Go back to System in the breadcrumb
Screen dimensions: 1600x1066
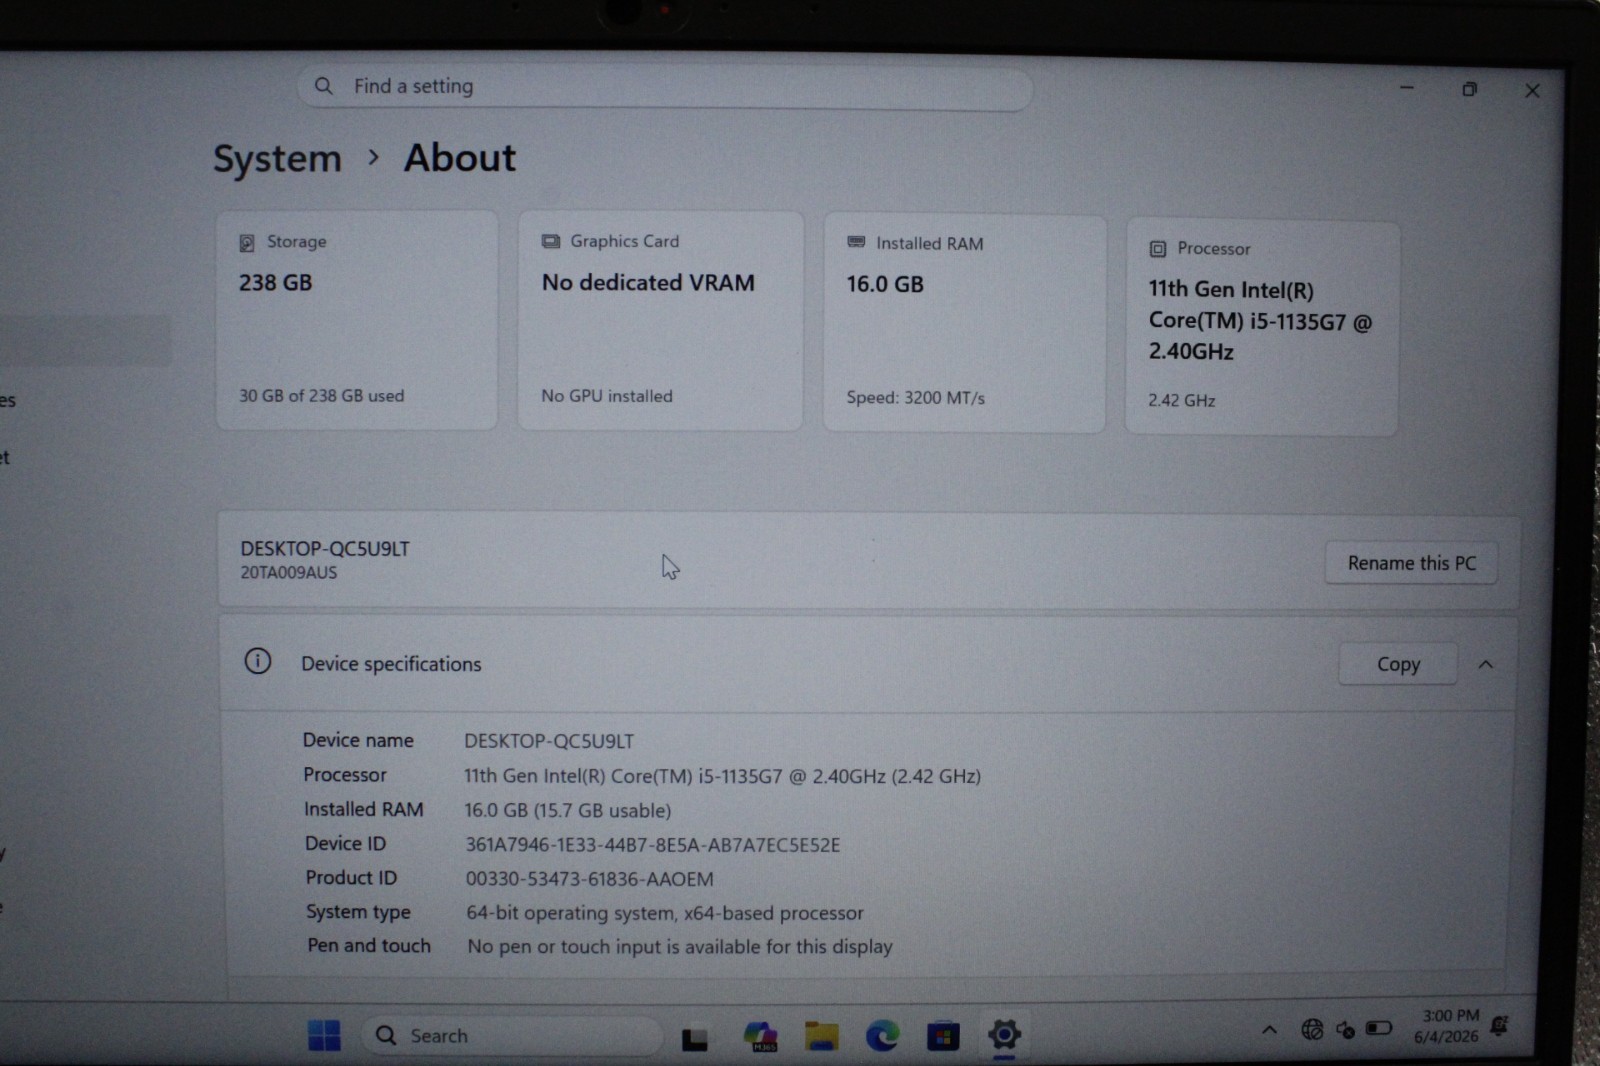point(277,159)
